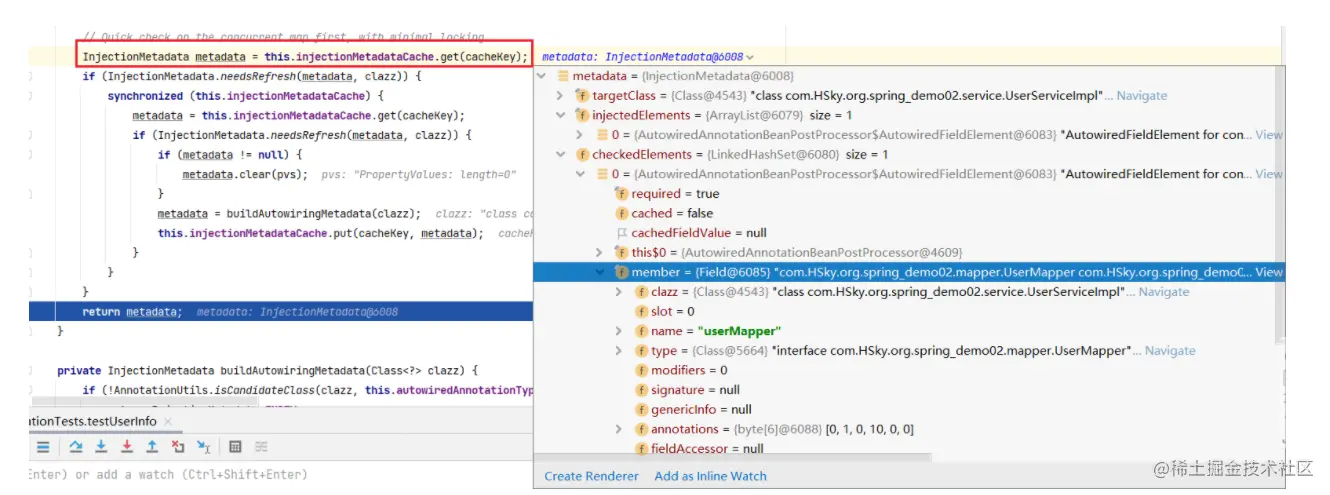Click View link on injectedElements element 0
The width and height of the screenshot is (1330, 495).
(x=1268, y=135)
